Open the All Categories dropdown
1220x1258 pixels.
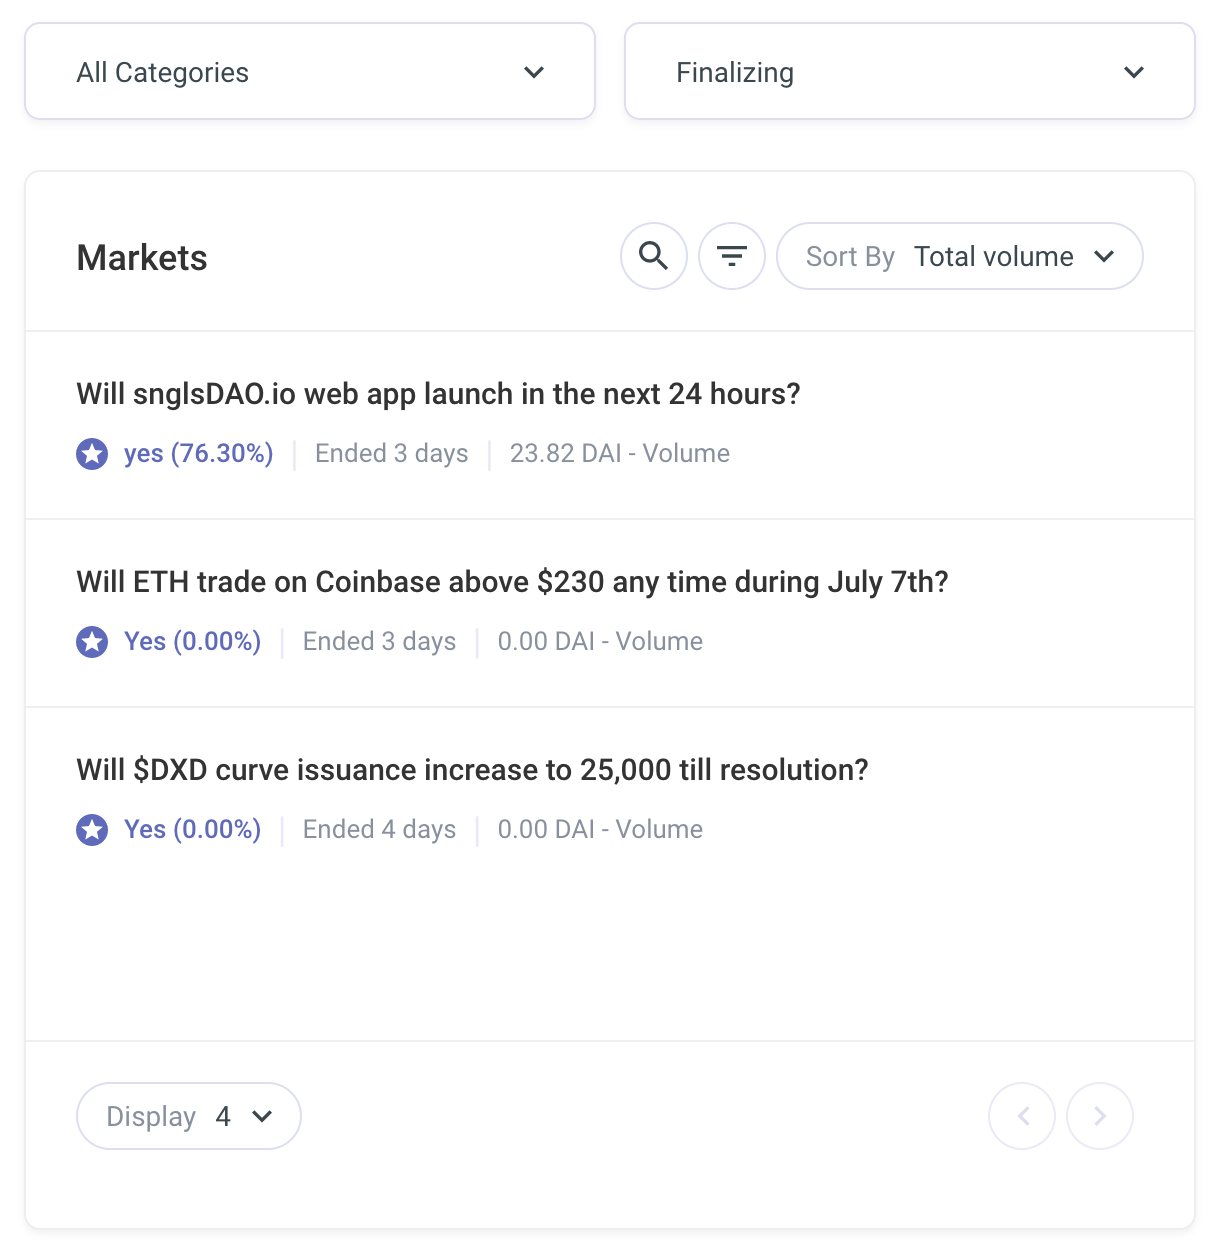[310, 71]
